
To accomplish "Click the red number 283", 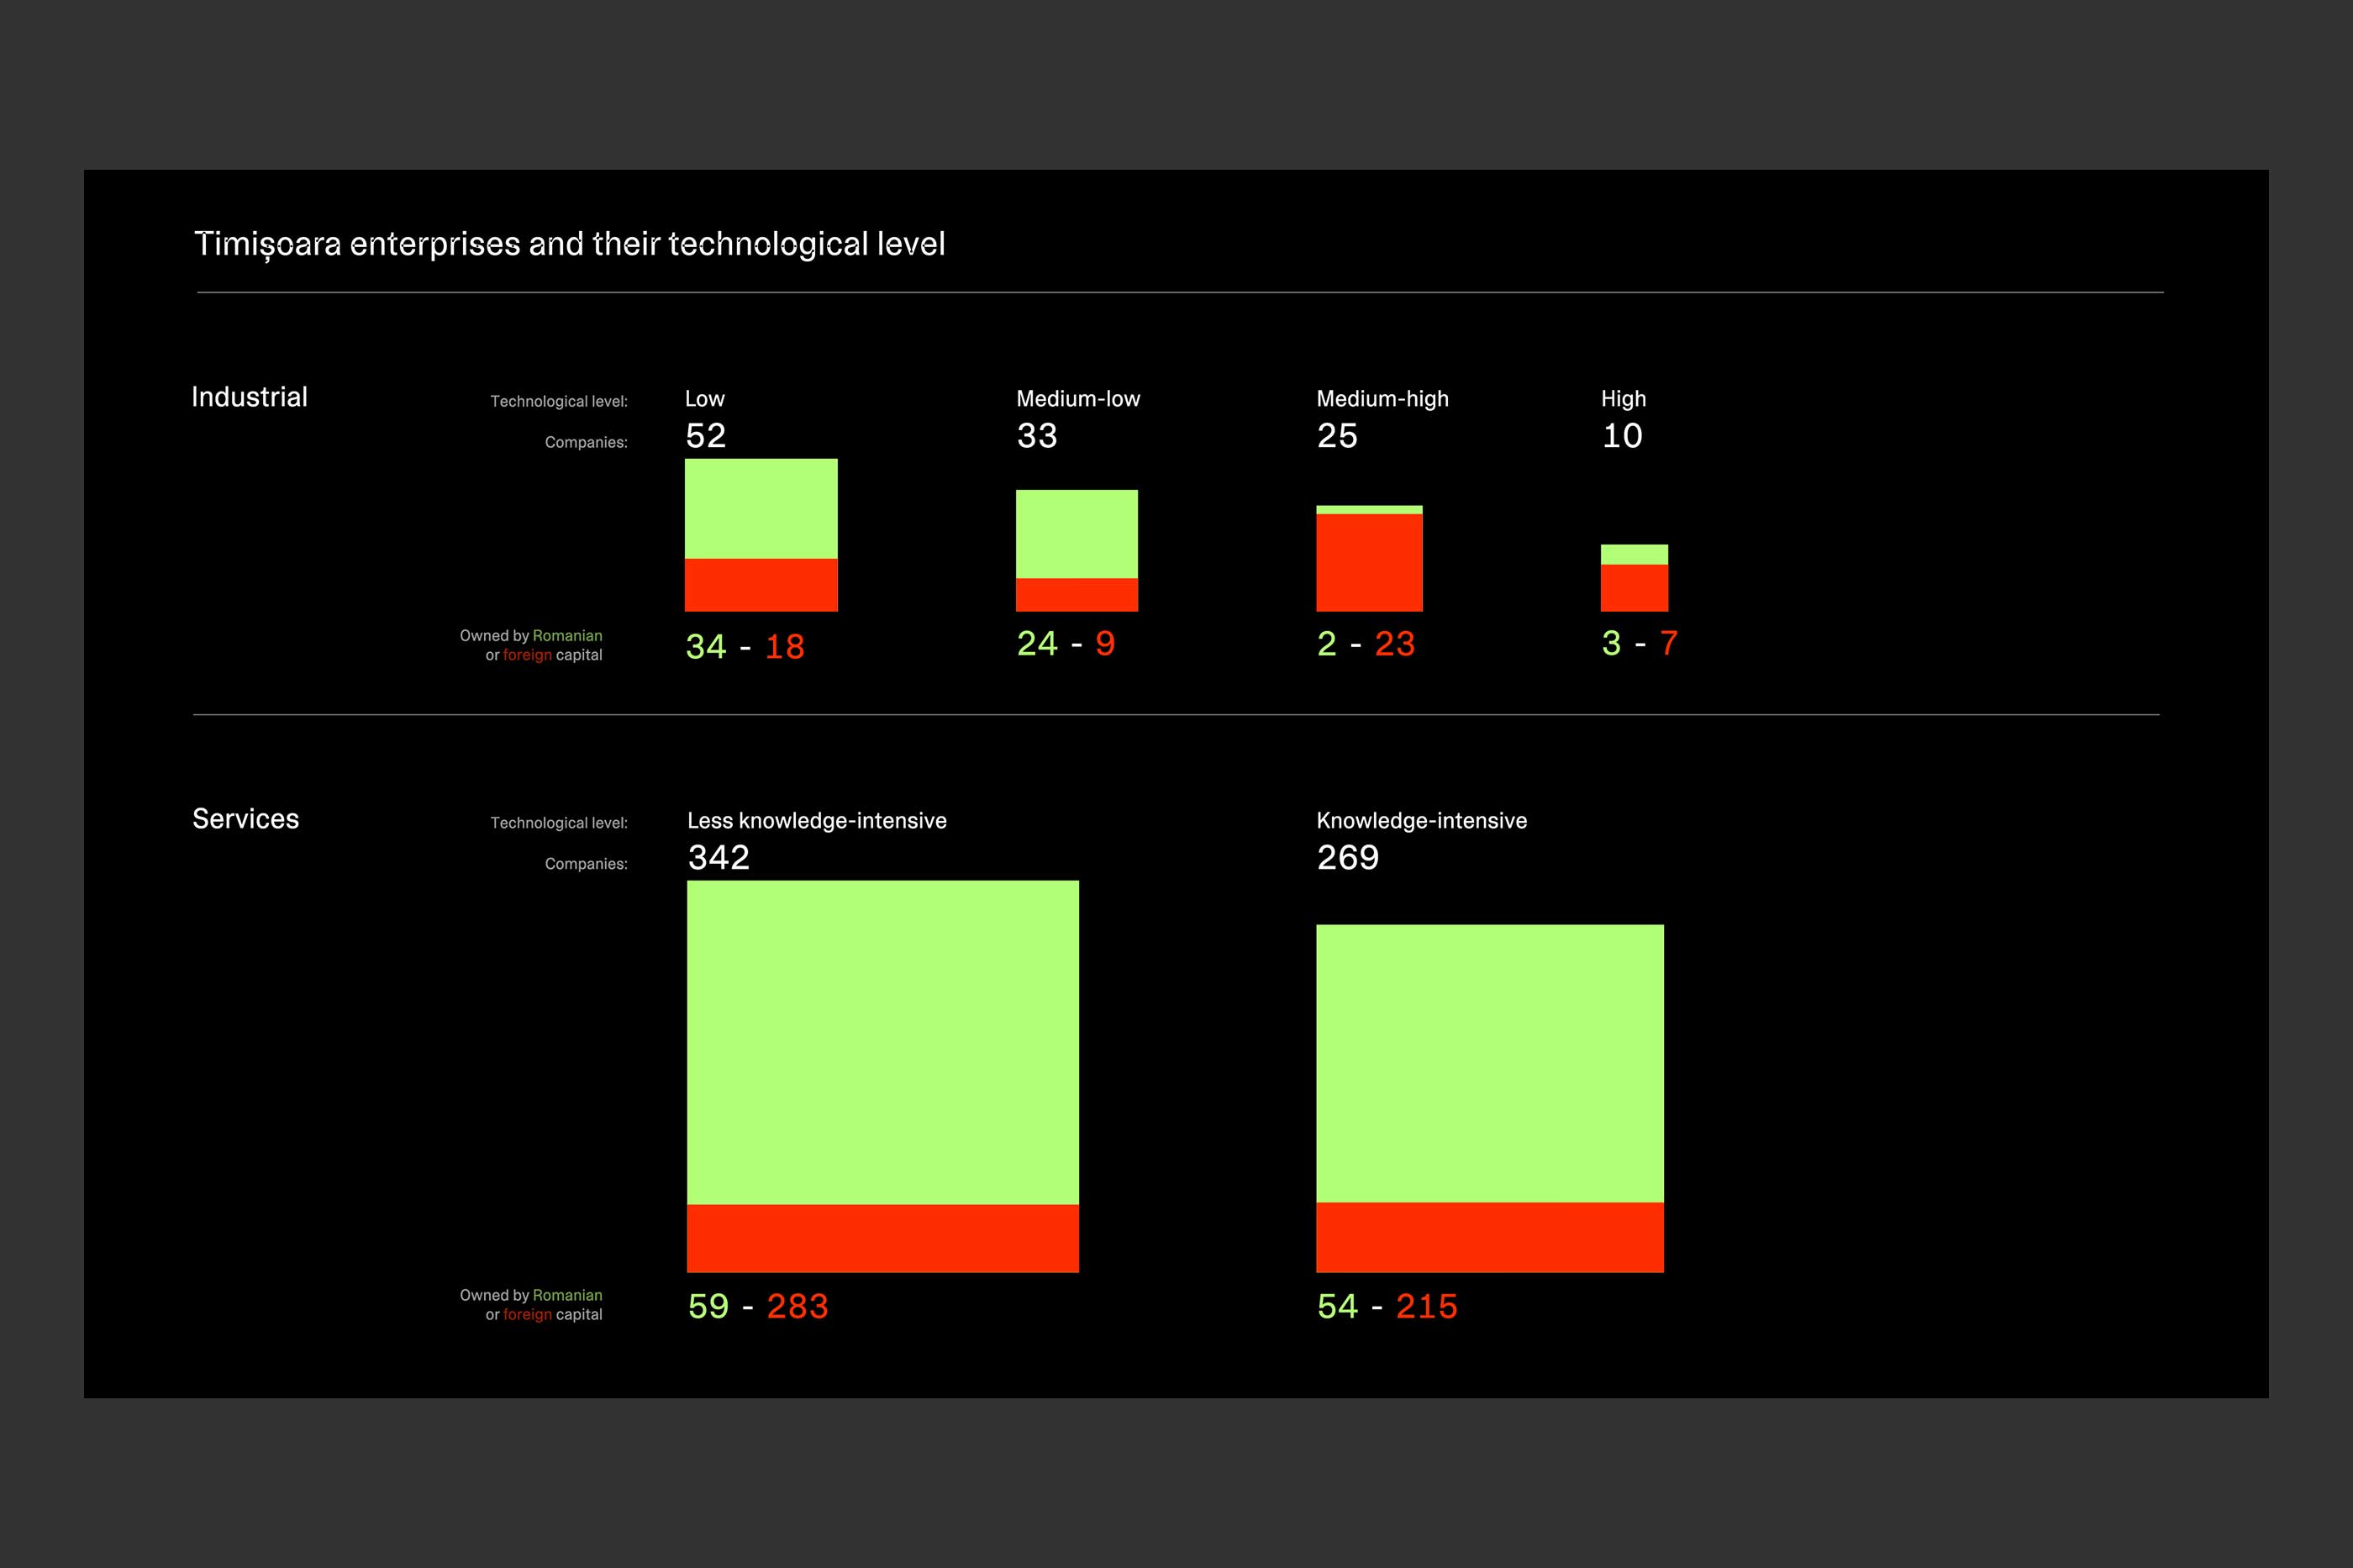I will click(797, 1306).
